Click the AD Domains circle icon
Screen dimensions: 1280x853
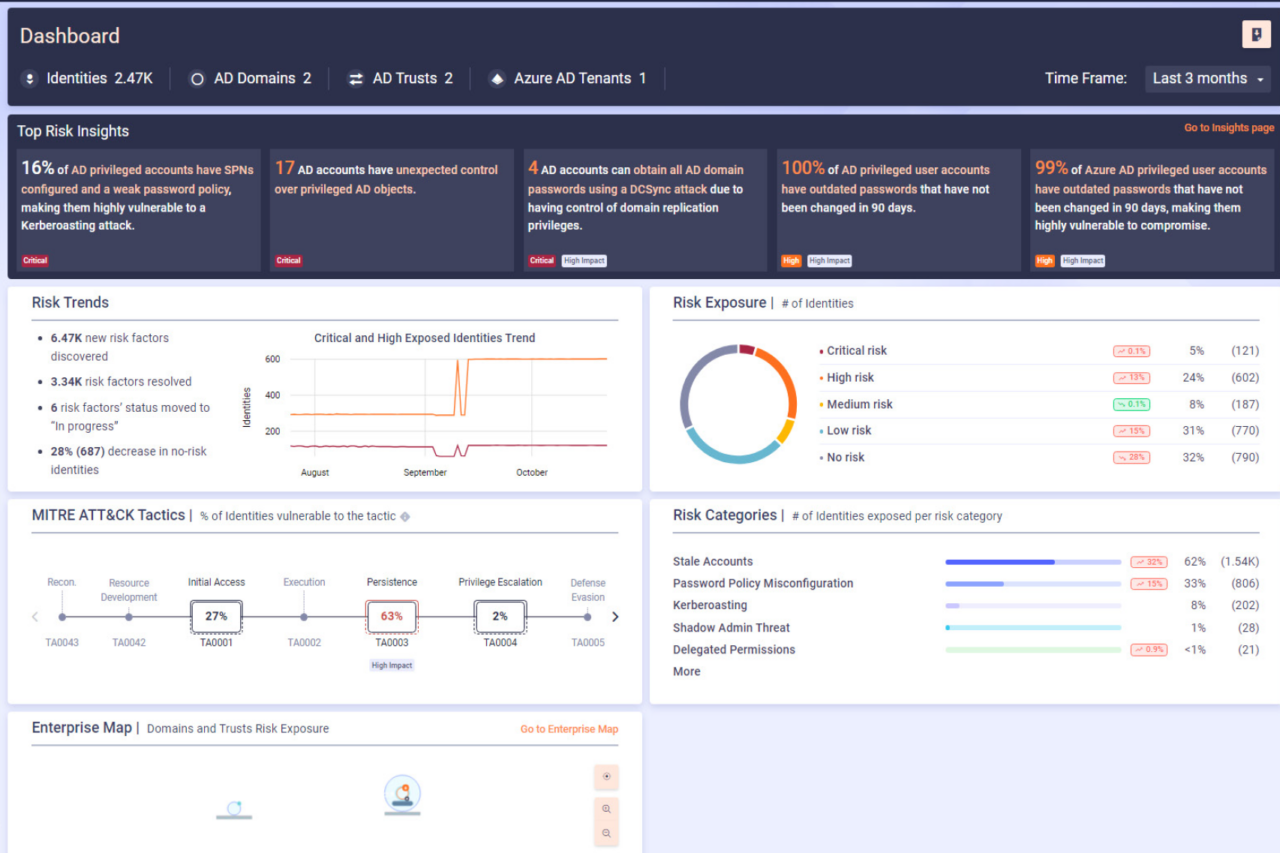(x=197, y=79)
